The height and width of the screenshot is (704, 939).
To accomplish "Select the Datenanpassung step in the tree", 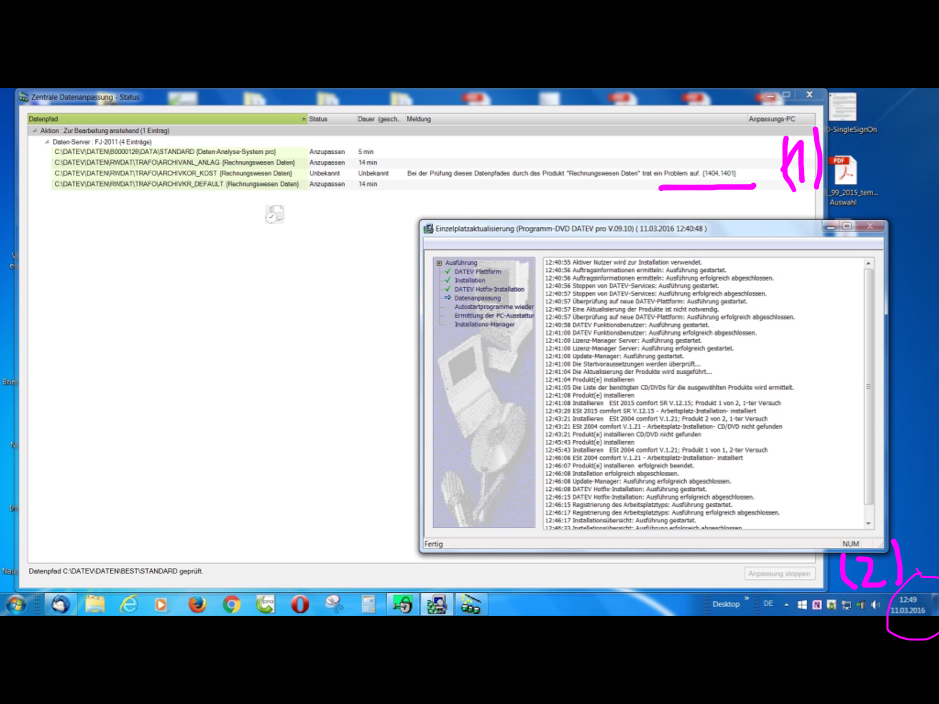I will [x=477, y=298].
